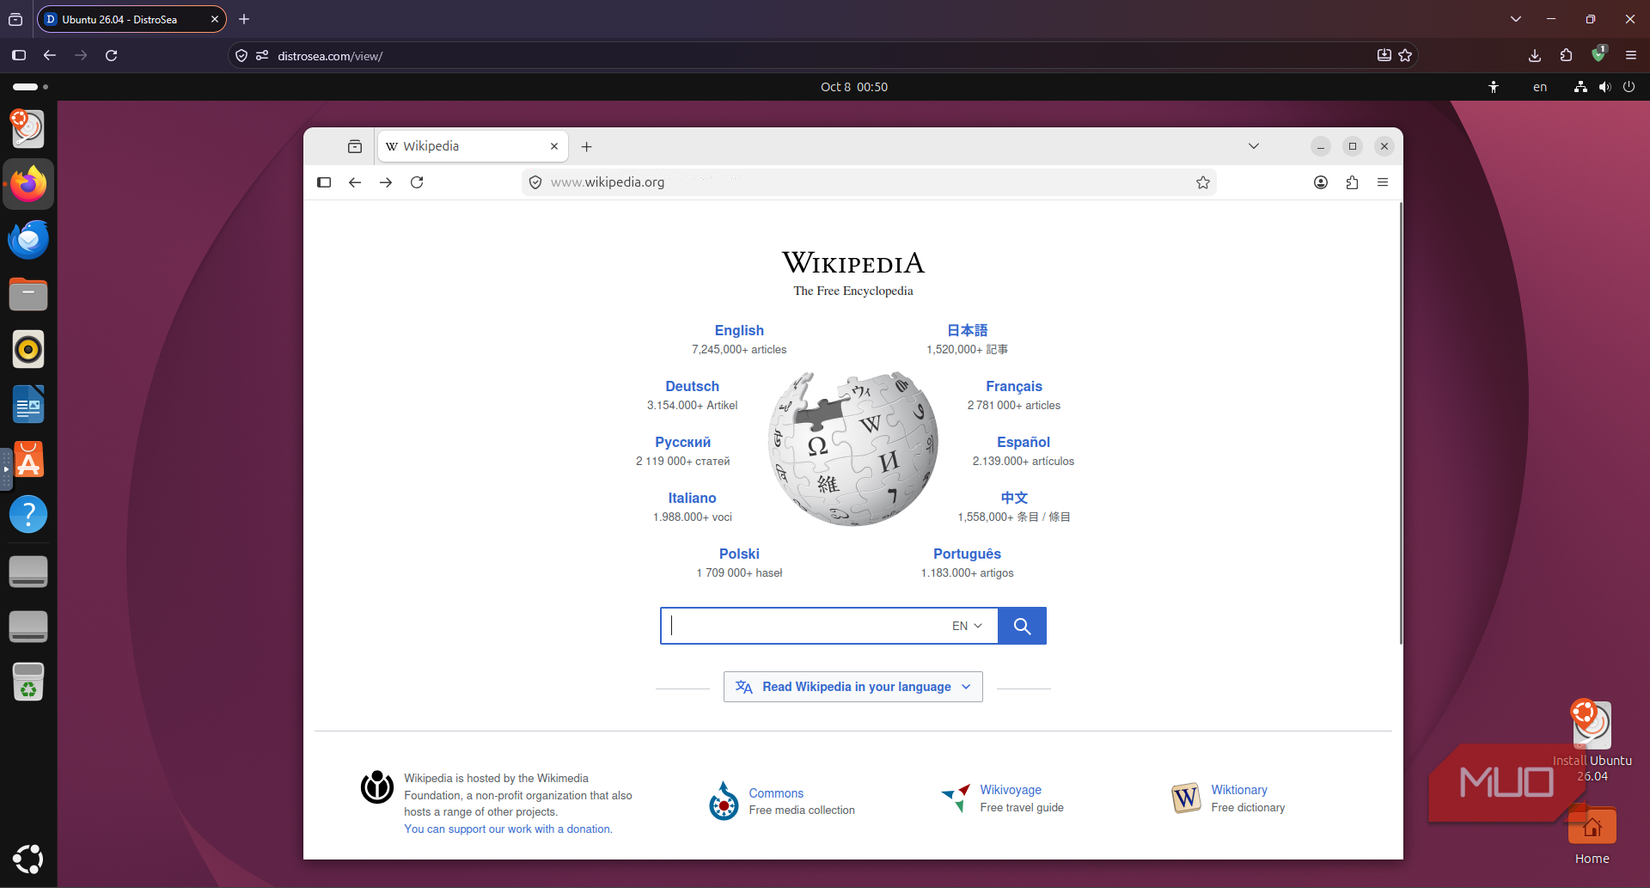Launch Rhythmbox music player from the dock
The image size is (1650, 888).
click(28, 349)
